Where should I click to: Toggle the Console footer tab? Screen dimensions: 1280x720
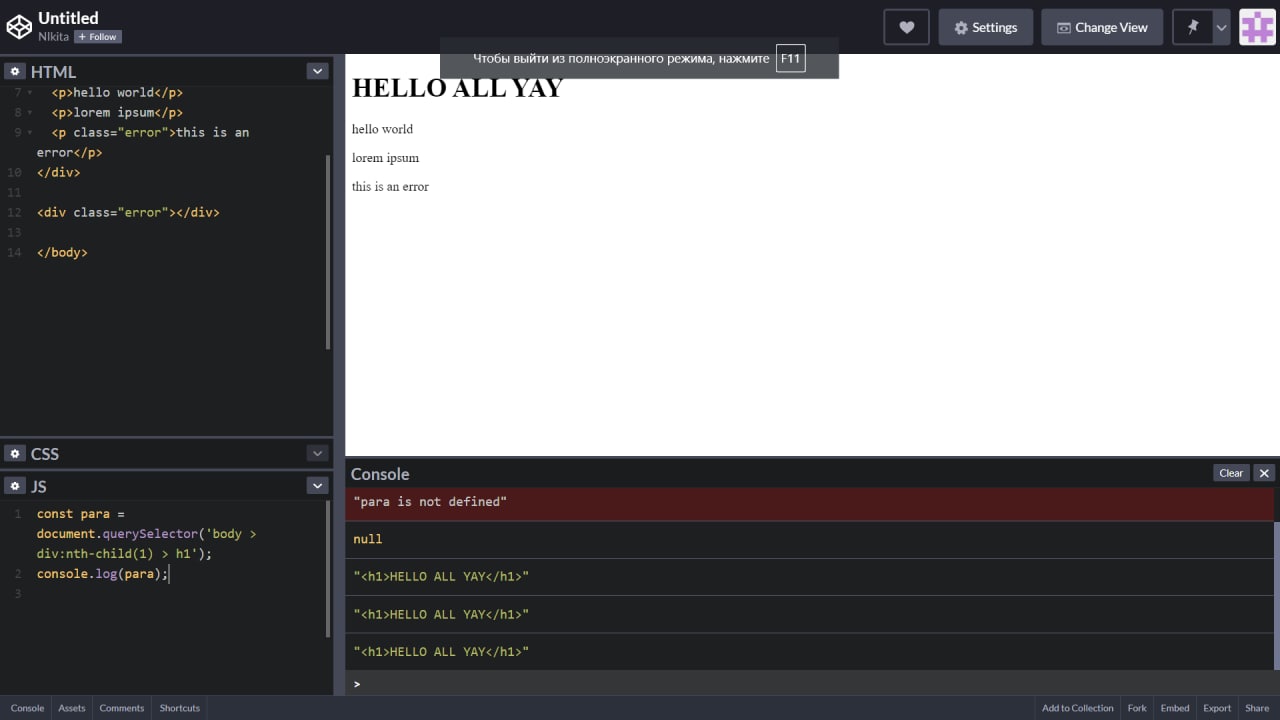(x=27, y=708)
